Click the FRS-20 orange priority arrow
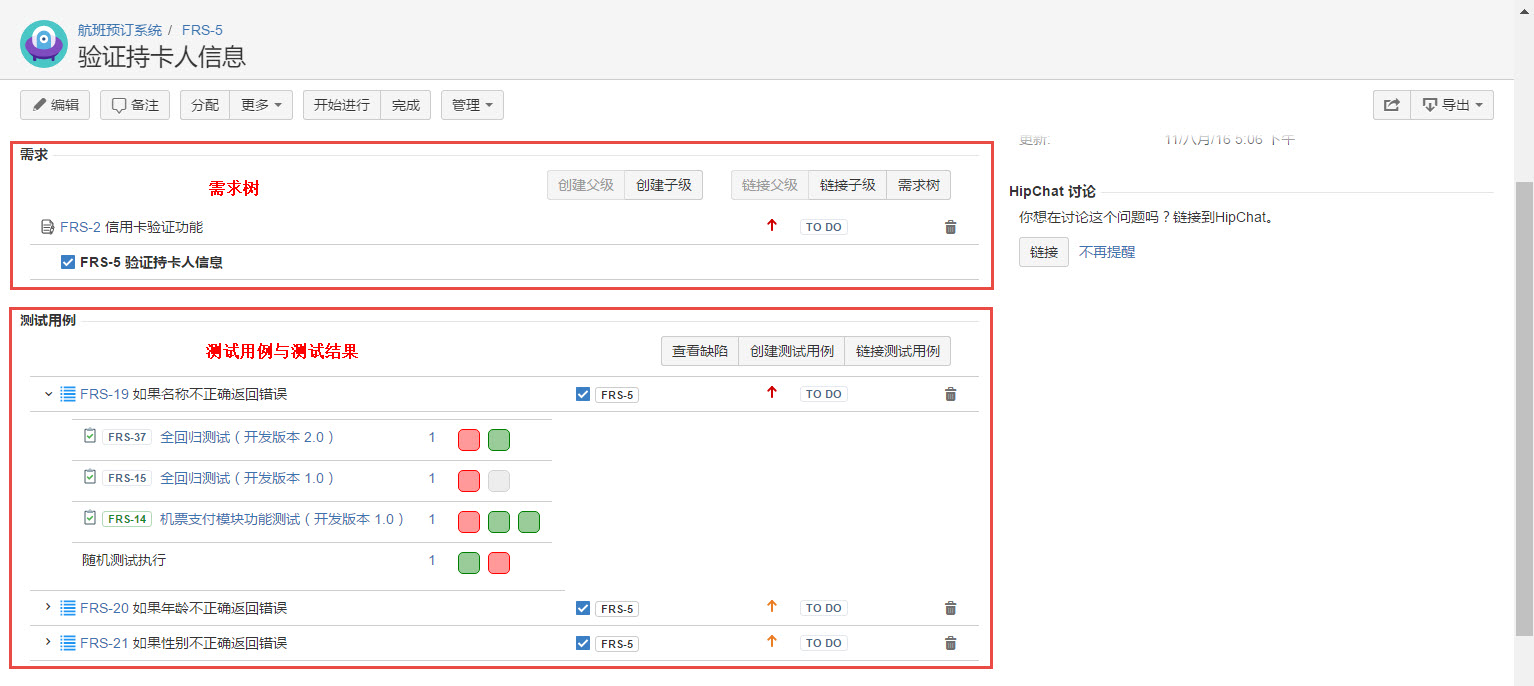This screenshot has width=1534, height=686. pyautogui.click(x=772, y=607)
